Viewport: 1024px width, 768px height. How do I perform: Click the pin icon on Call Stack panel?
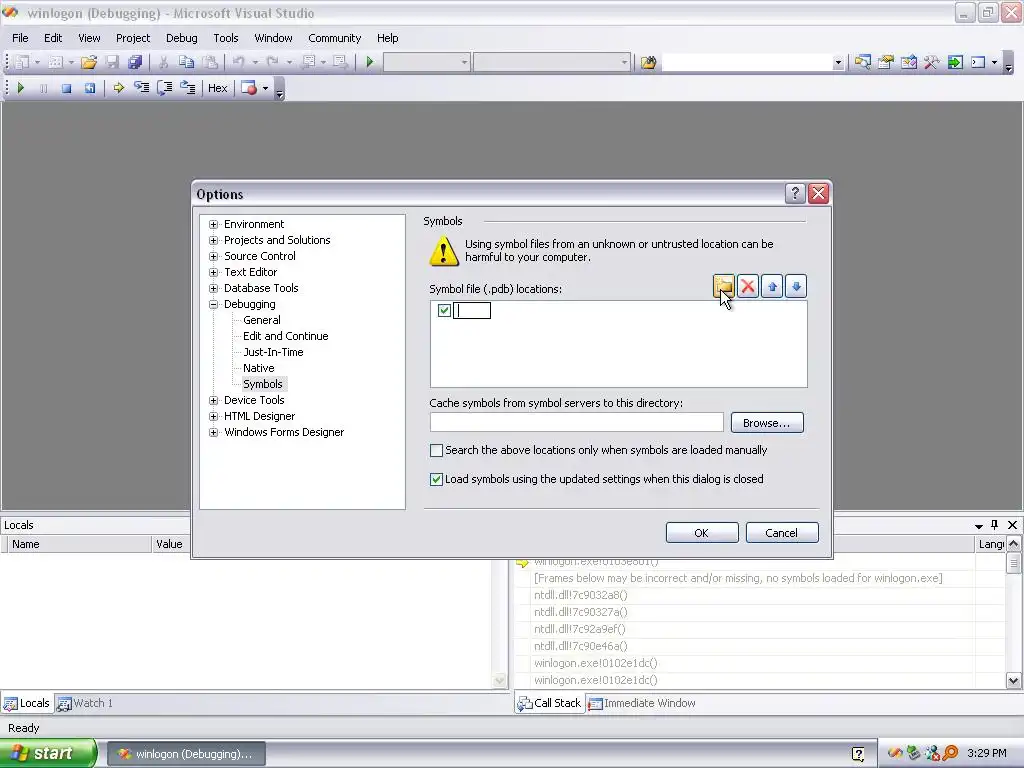click(x=995, y=524)
